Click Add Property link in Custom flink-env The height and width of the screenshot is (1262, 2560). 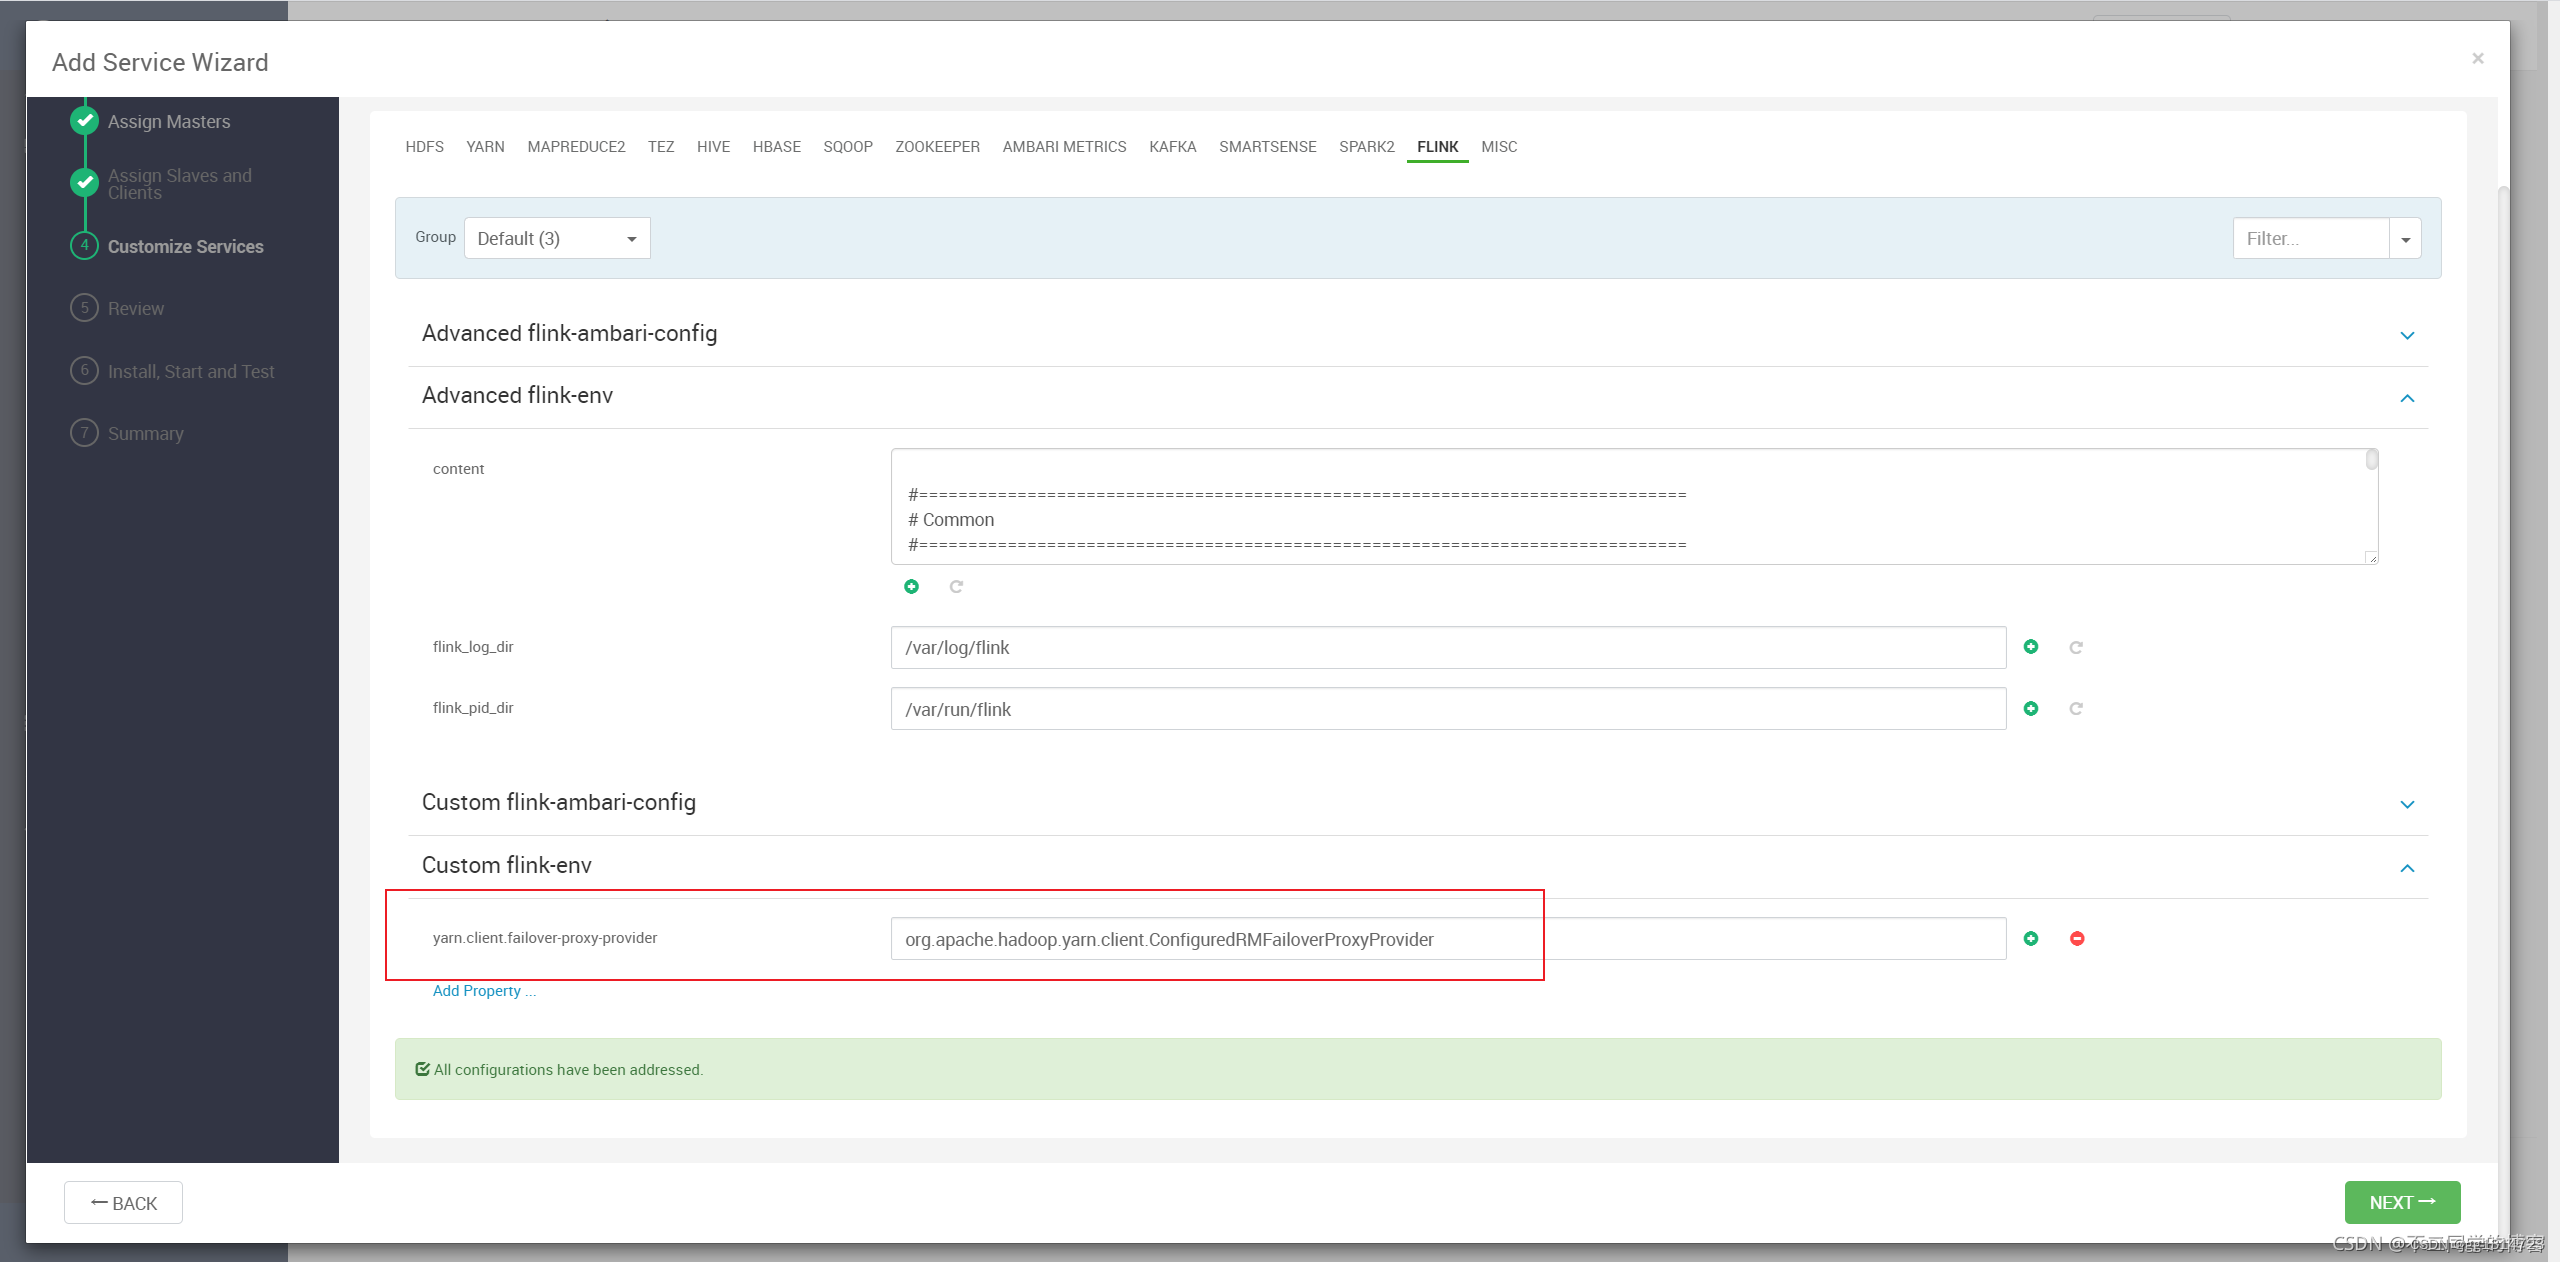[478, 991]
